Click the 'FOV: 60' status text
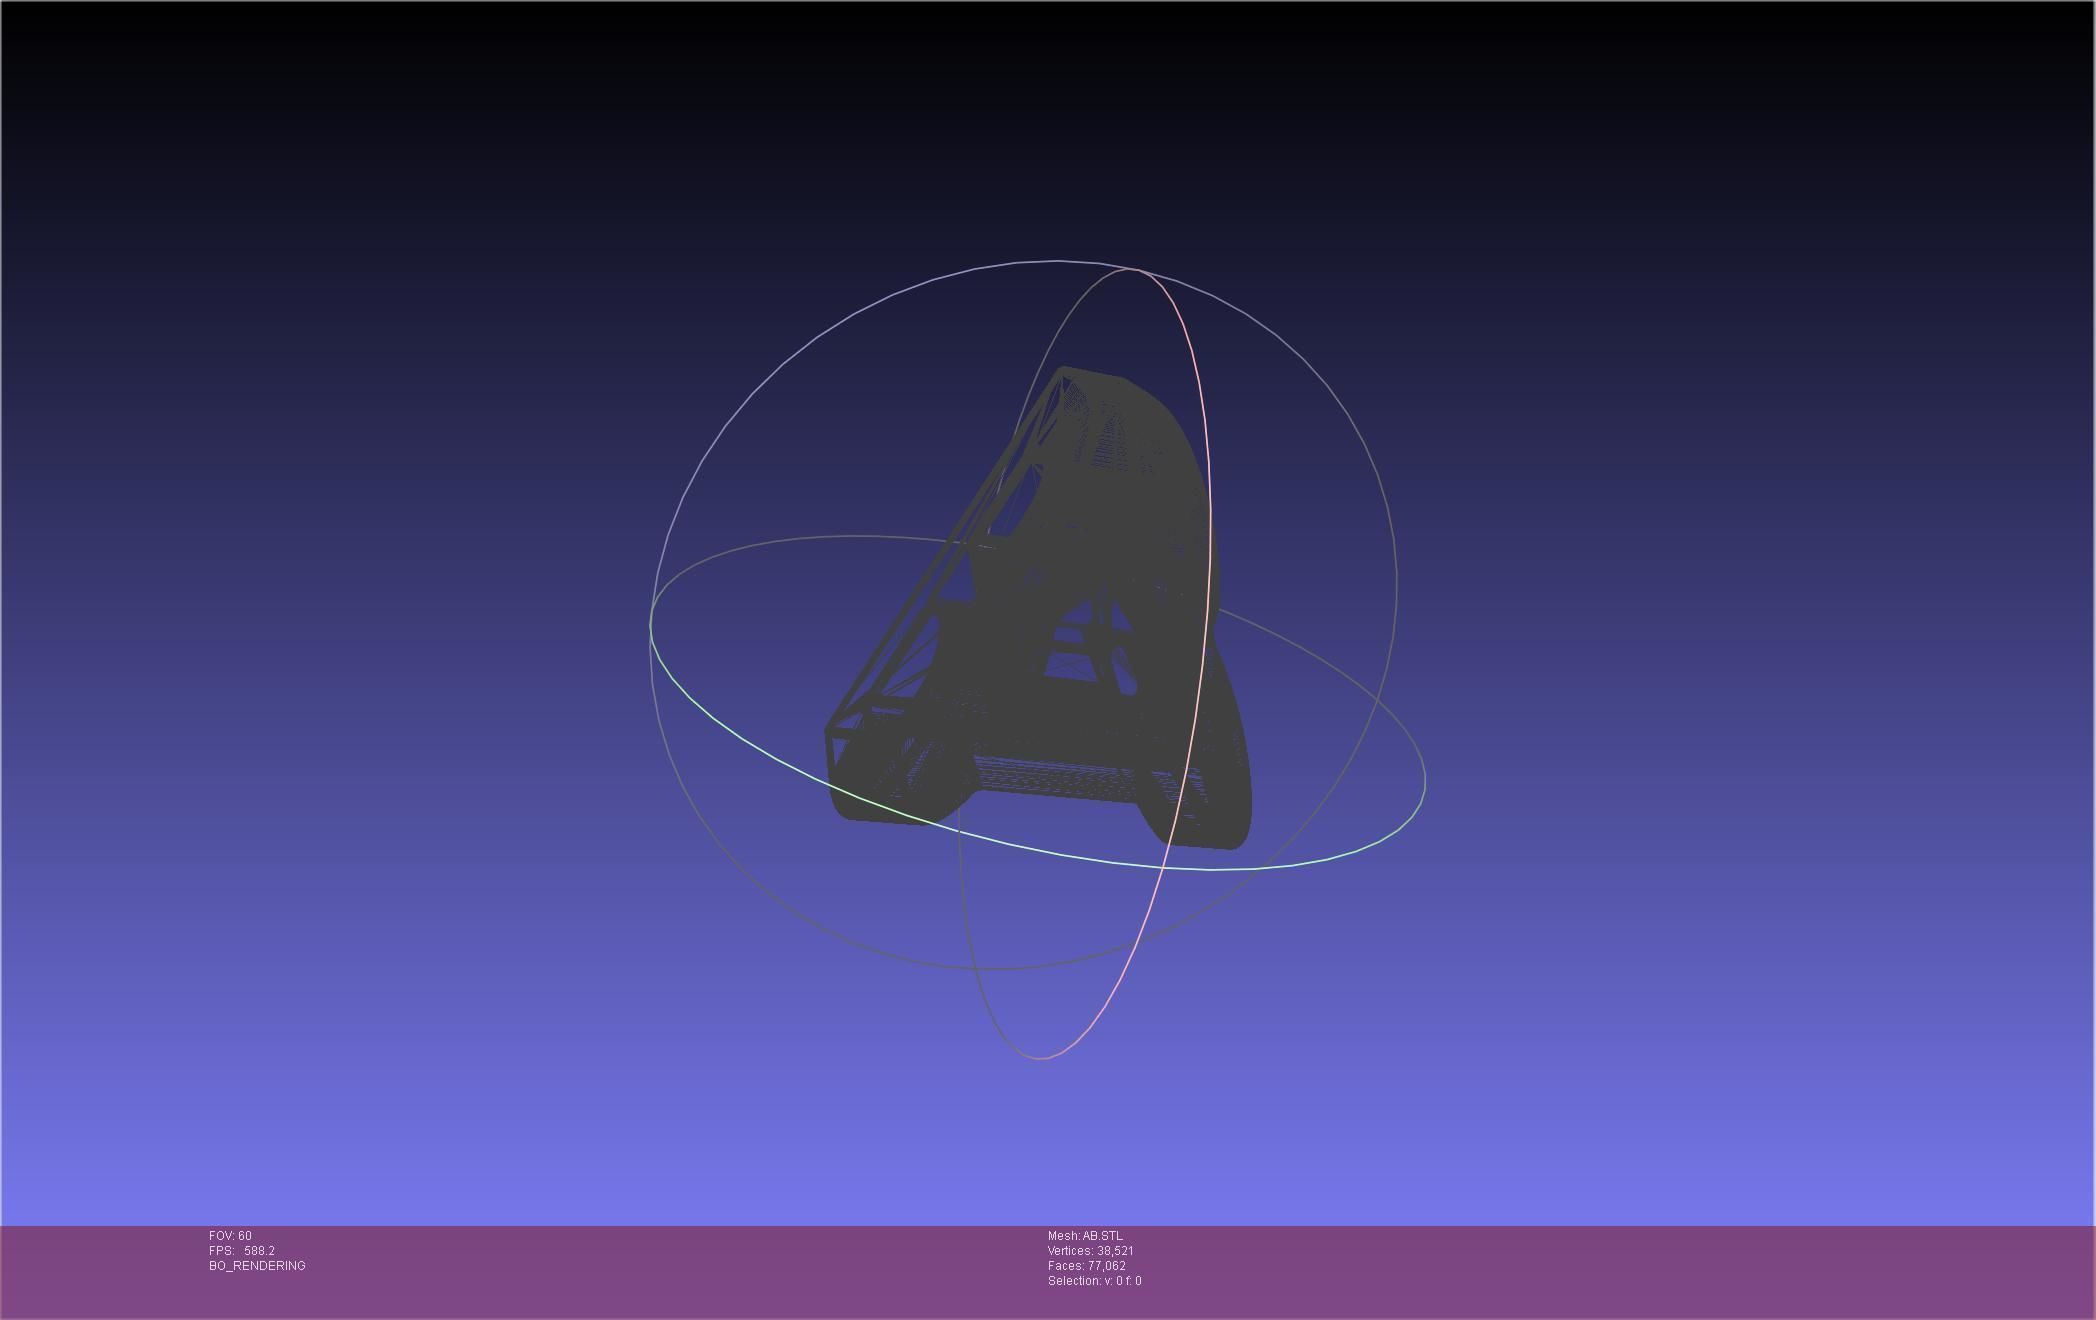The height and width of the screenshot is (1320, 2096). click(230, 1236)
